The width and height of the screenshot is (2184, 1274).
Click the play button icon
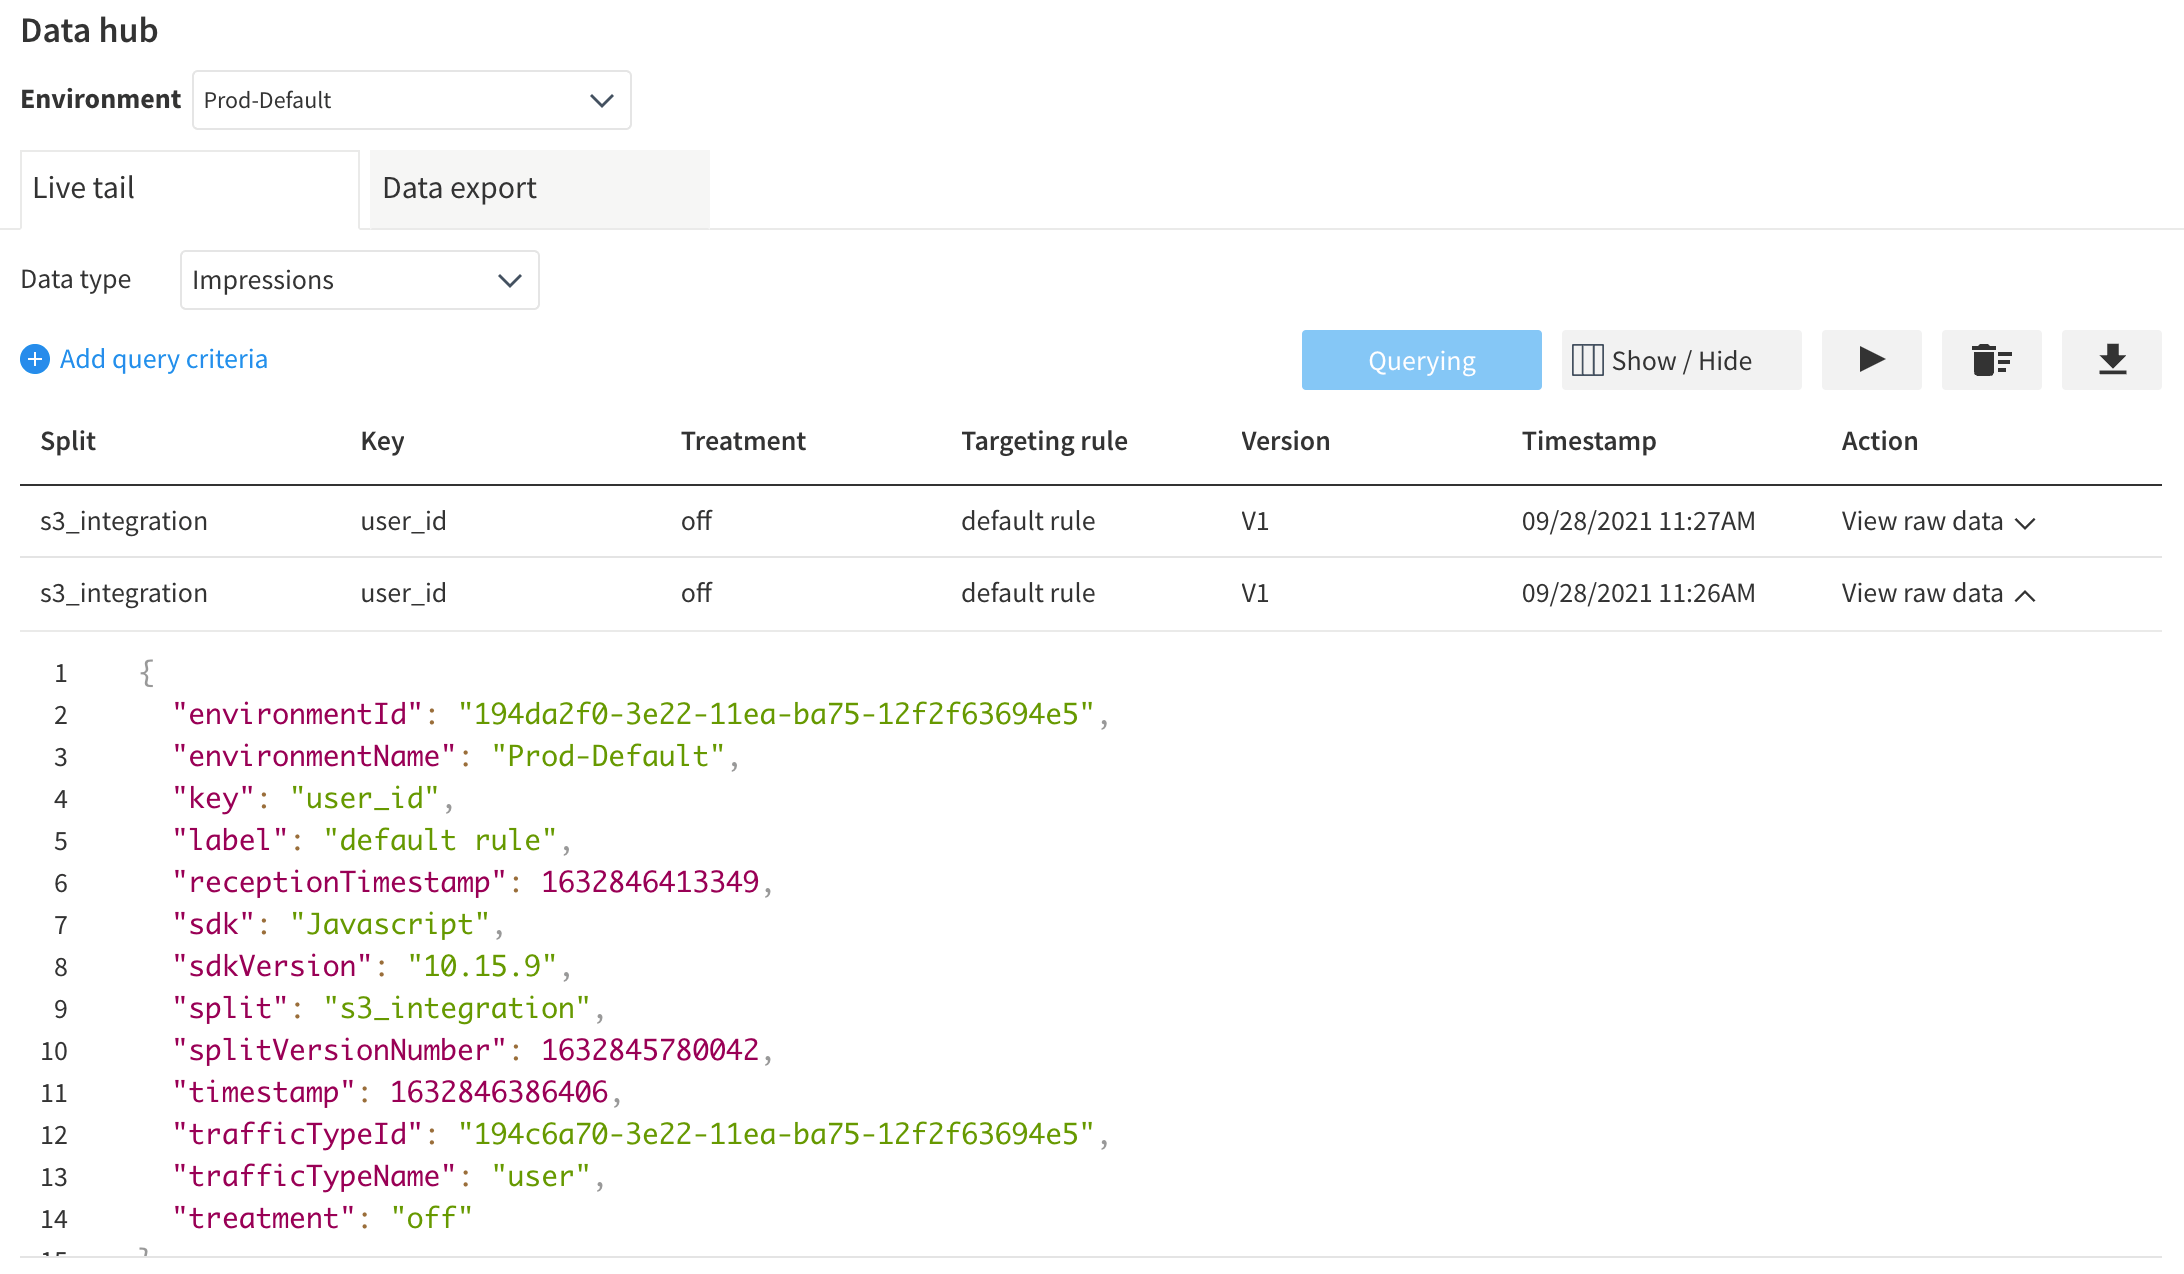tap(1871, 360)
